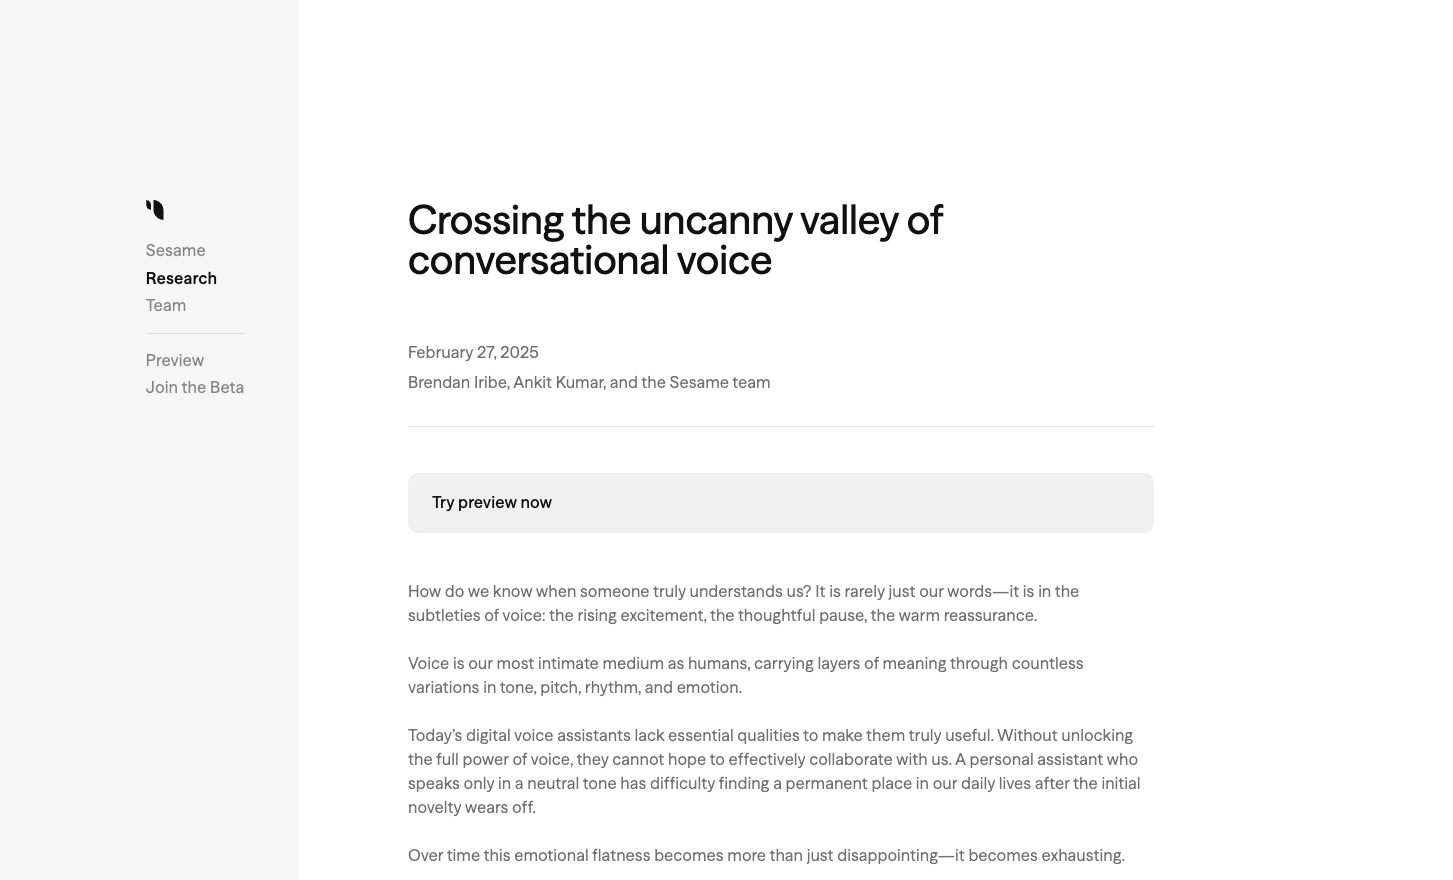Click the Join the Beta link
This screenshot has width=1453, height=880.
click(x=195, y=388)
